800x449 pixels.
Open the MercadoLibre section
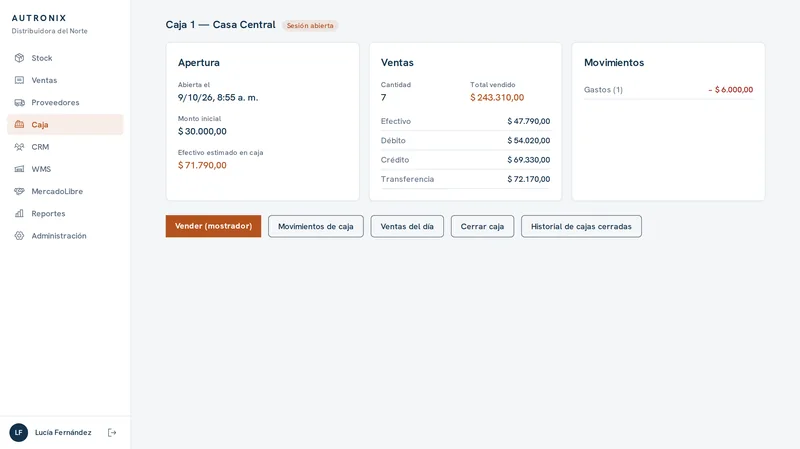(x=65, y=191)
